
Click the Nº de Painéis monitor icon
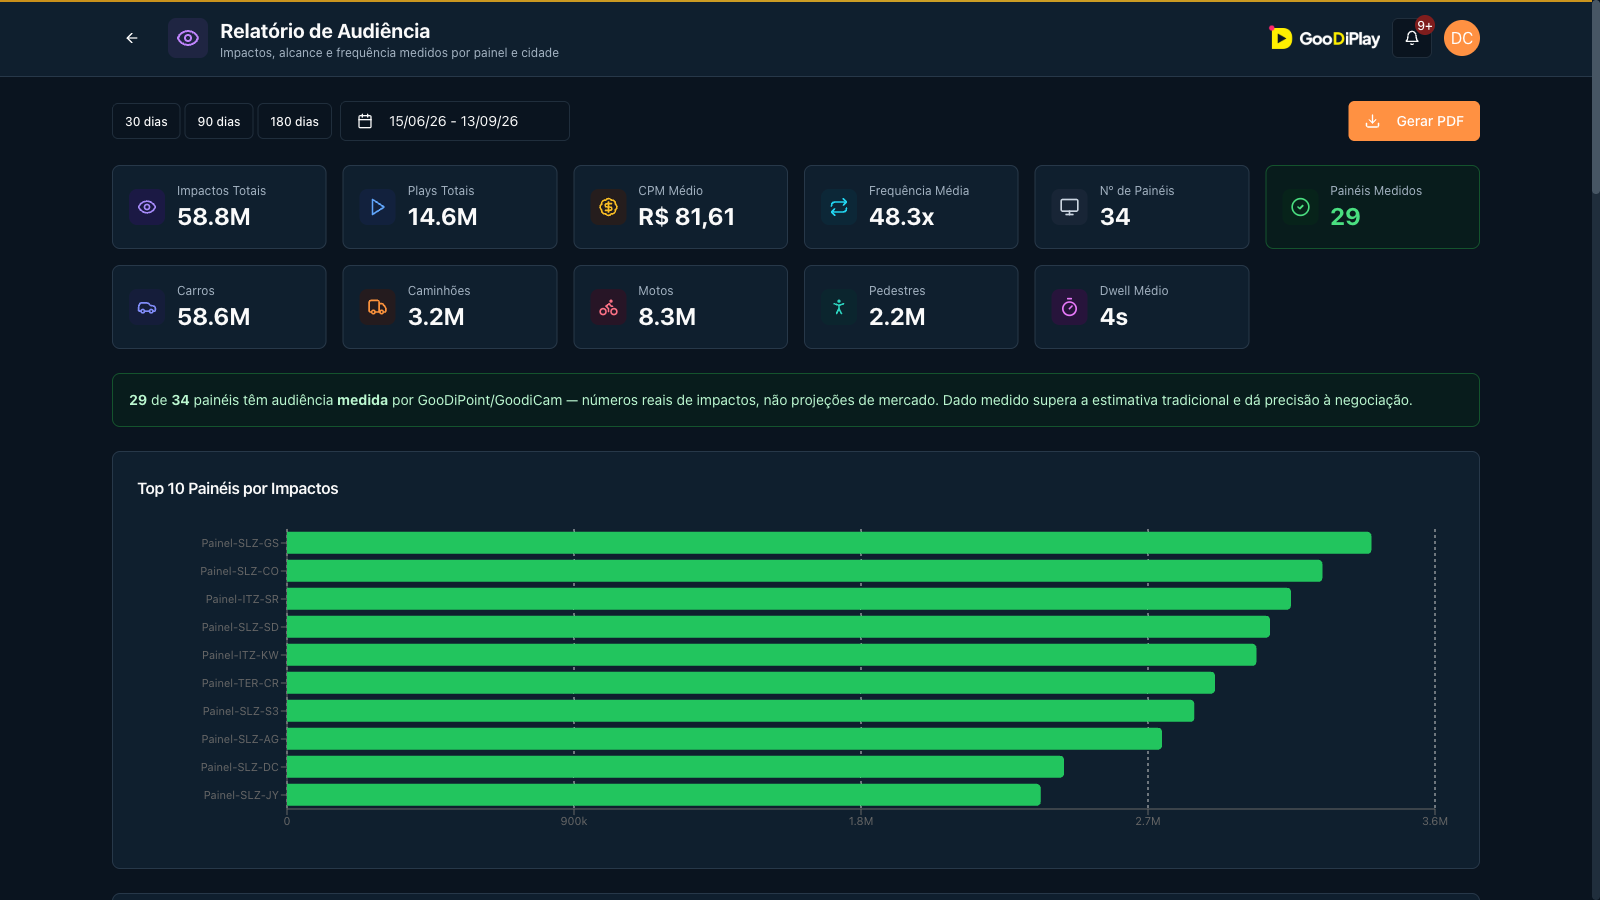pyautogui.click(x=1069, y=207)
